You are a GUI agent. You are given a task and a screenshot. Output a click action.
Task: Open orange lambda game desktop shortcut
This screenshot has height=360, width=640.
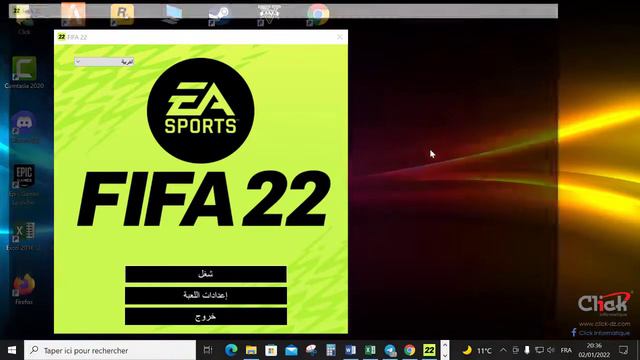(x=73, y=15)
